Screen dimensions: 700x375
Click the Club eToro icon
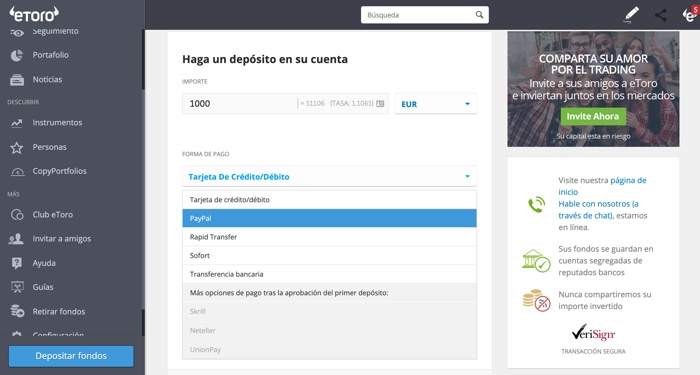[17, 215]
